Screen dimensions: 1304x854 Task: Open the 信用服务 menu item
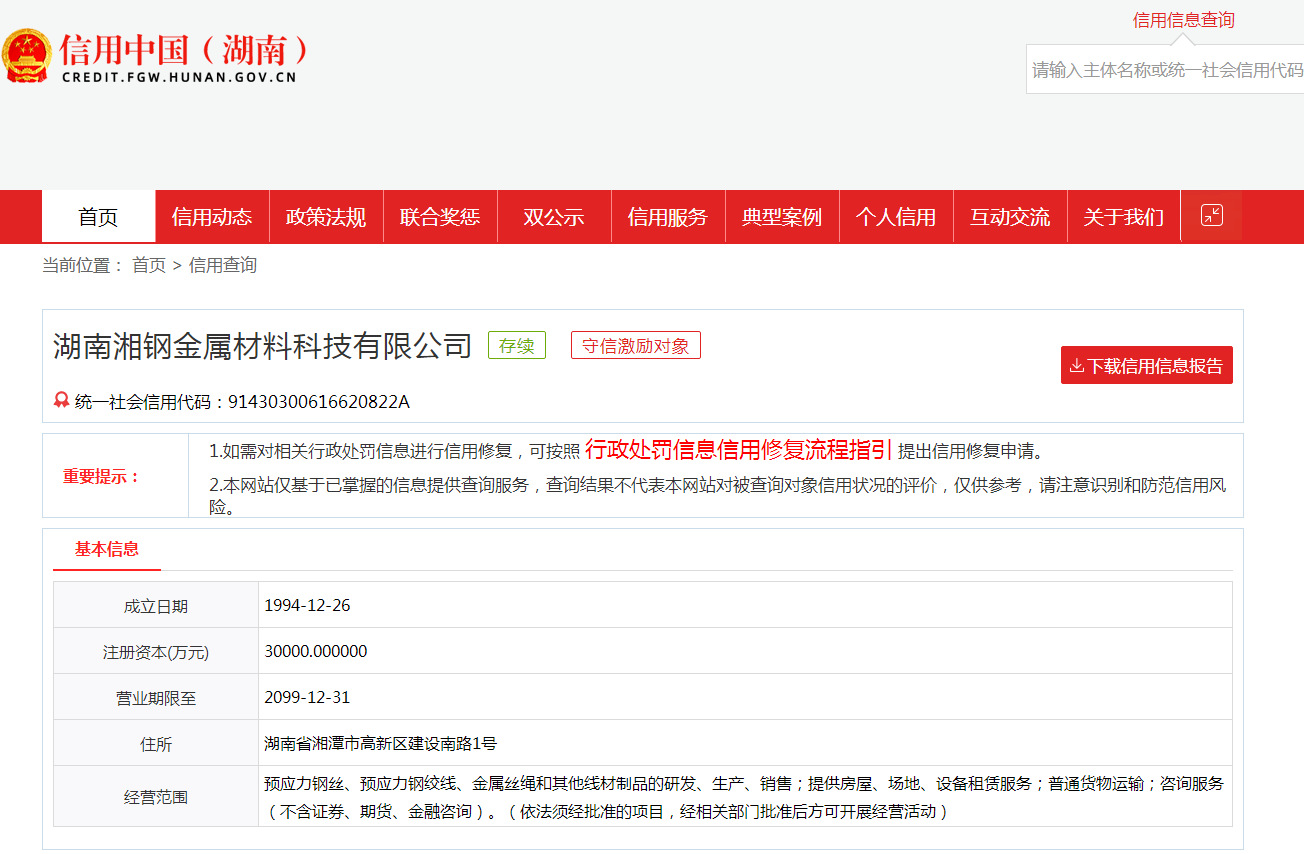(668, 217)
